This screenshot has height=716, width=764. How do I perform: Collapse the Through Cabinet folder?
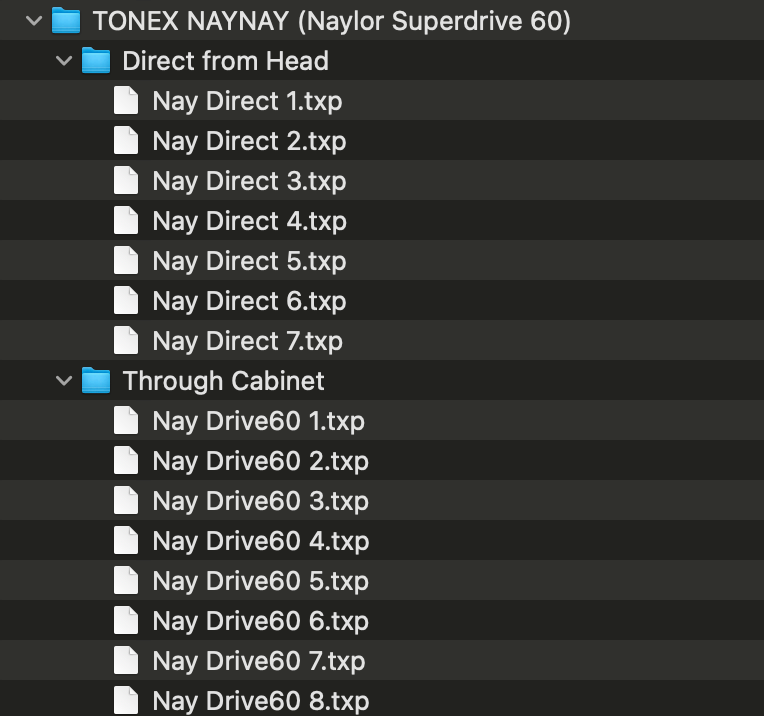coord(65,381)
